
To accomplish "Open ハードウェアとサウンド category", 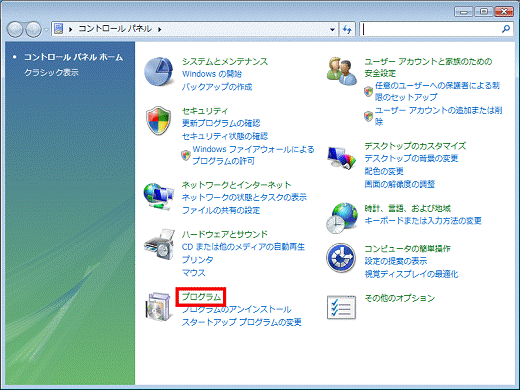I will pos(225,234).
